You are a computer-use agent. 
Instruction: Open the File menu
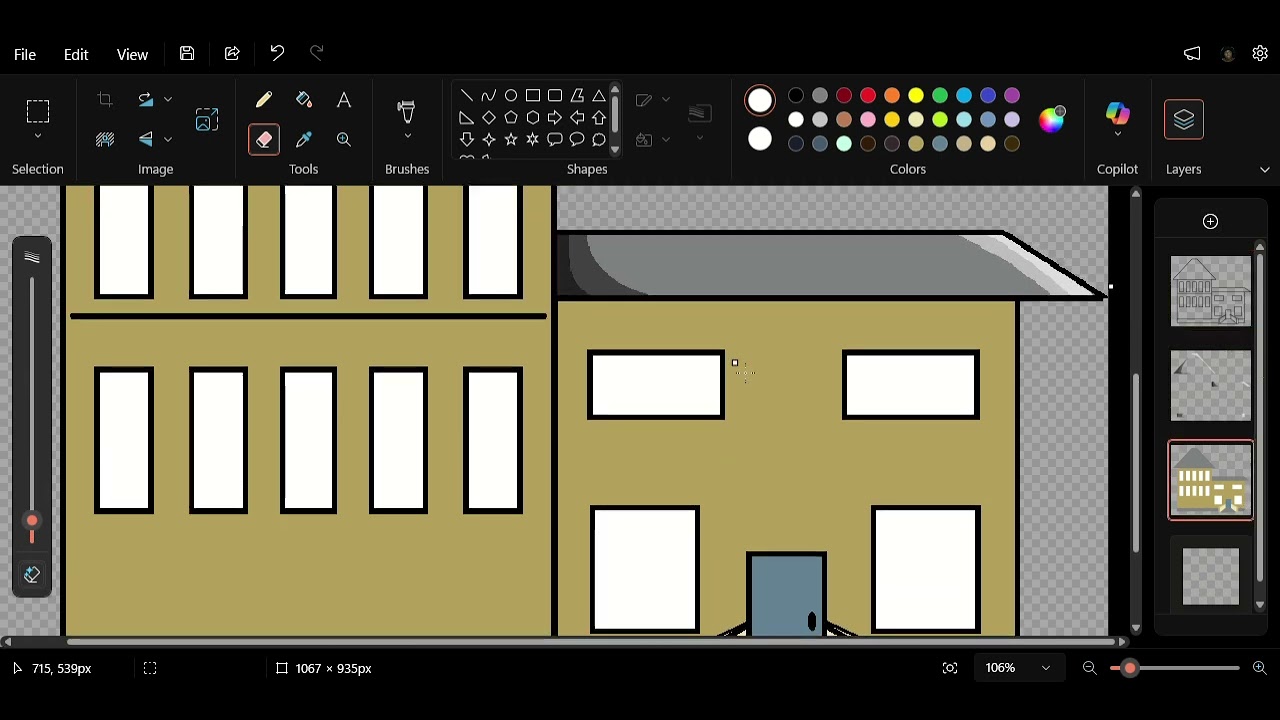pos(25,54)
